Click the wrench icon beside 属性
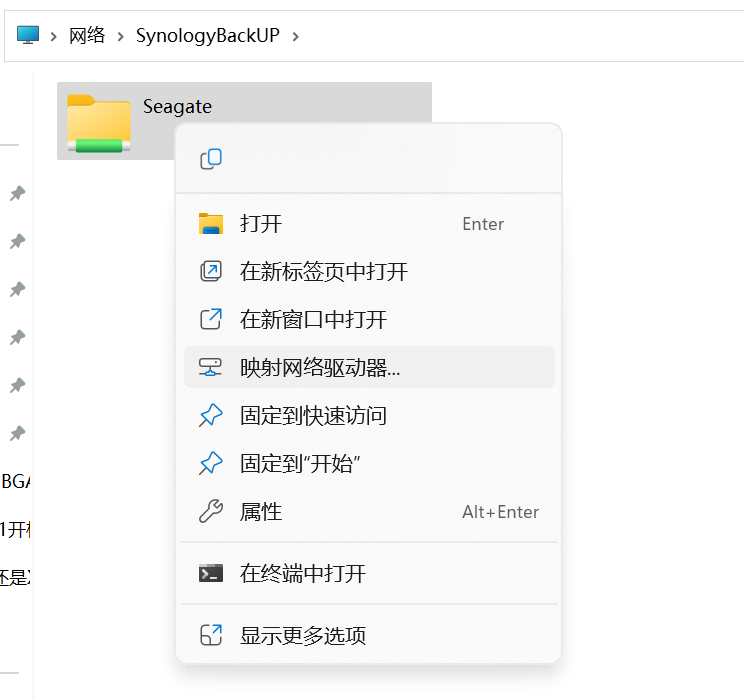 pyautogui.click(x=211, y=512)
